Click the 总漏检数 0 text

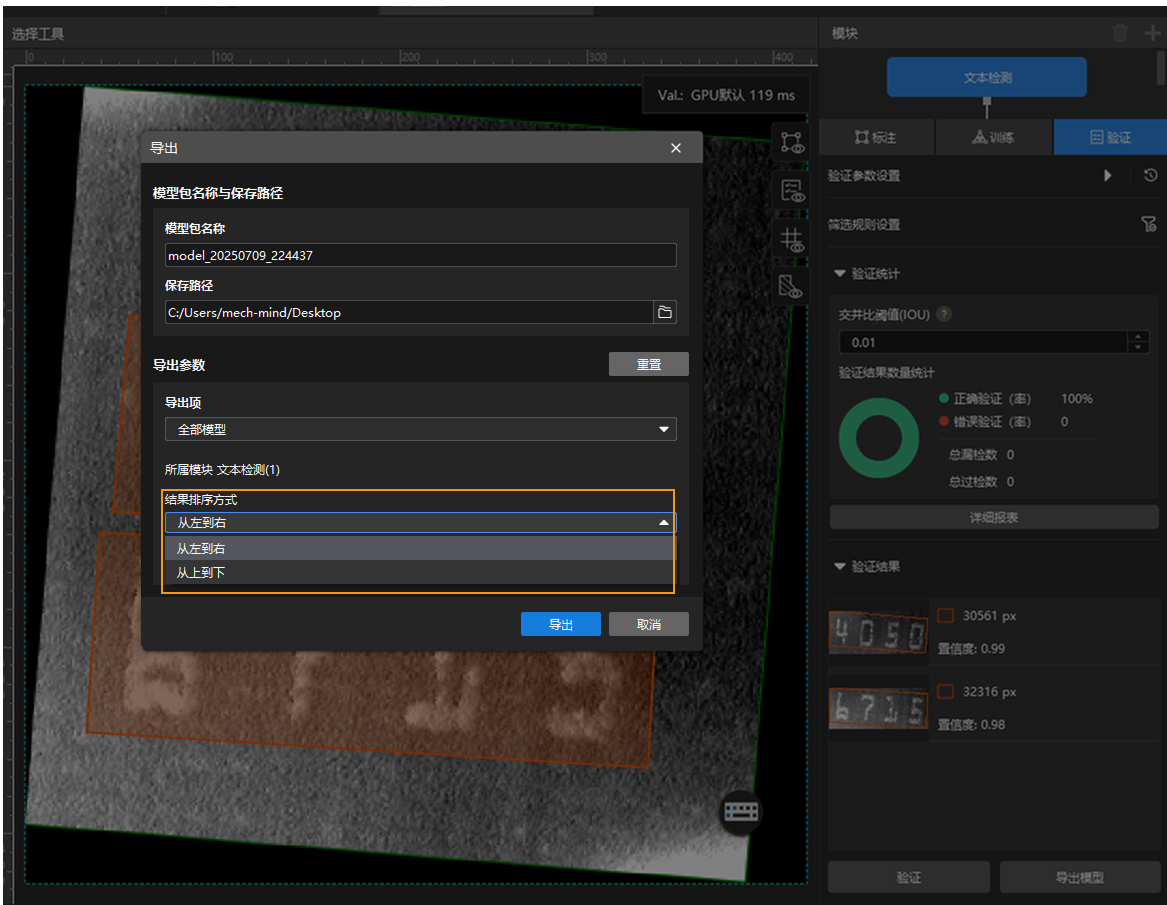(x=981, y=455)
